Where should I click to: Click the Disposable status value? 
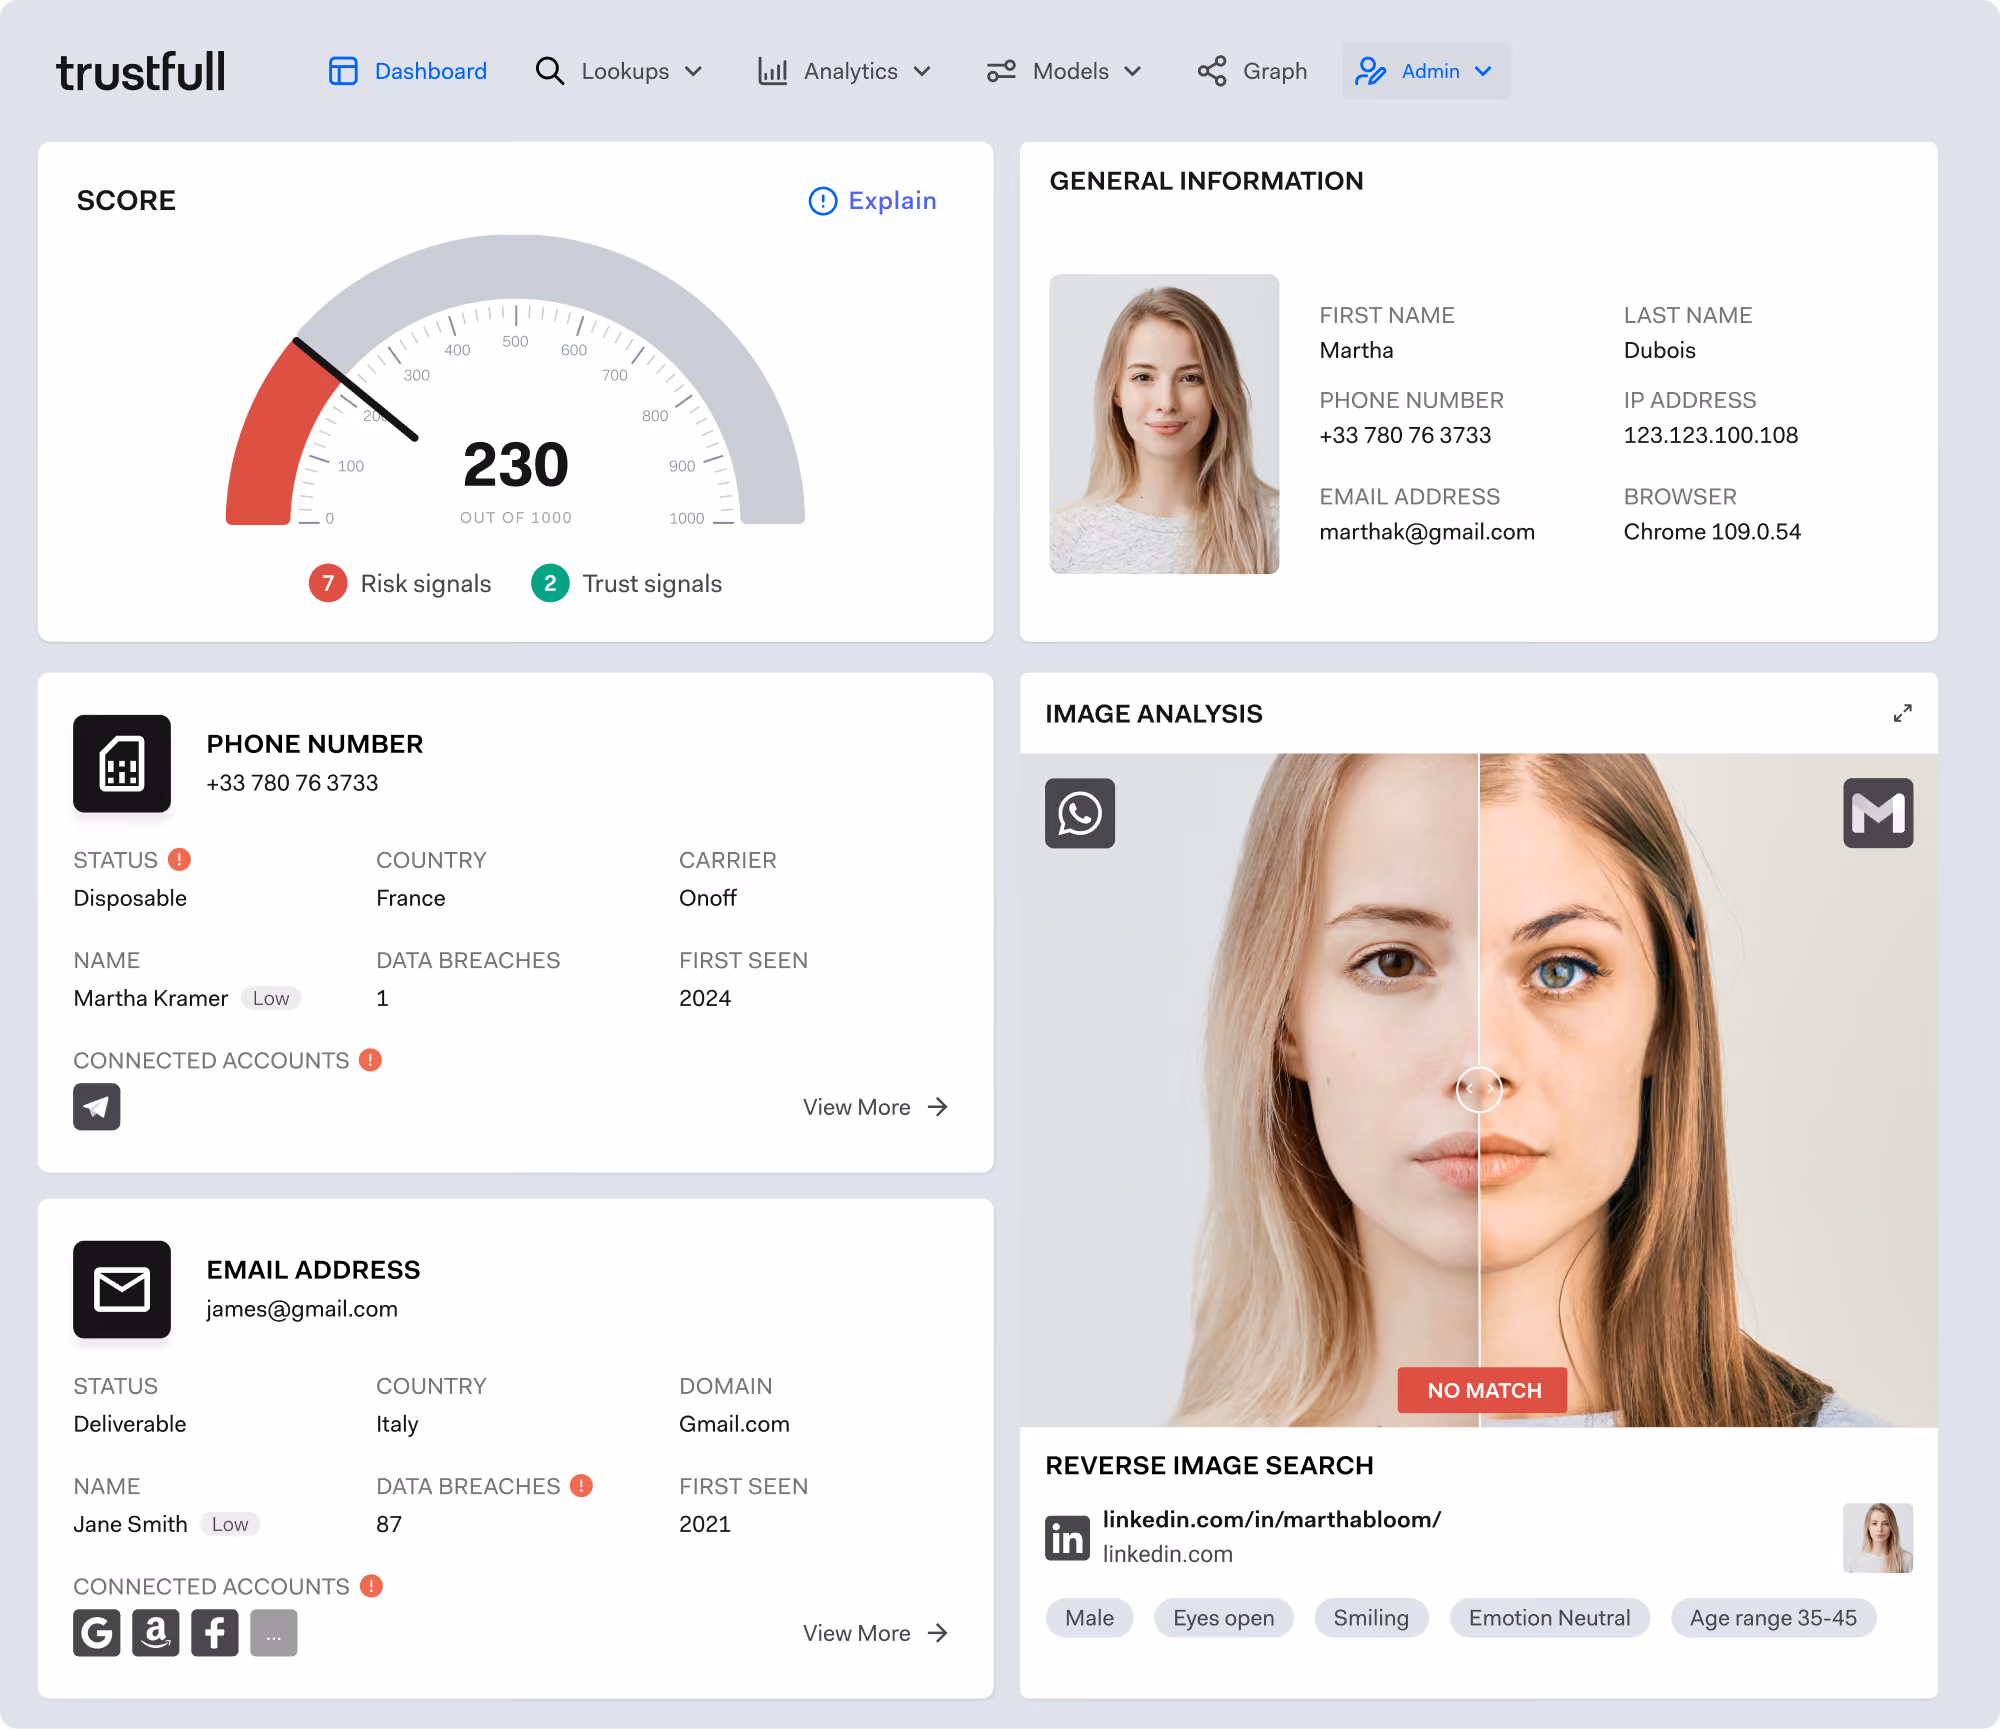130,898
